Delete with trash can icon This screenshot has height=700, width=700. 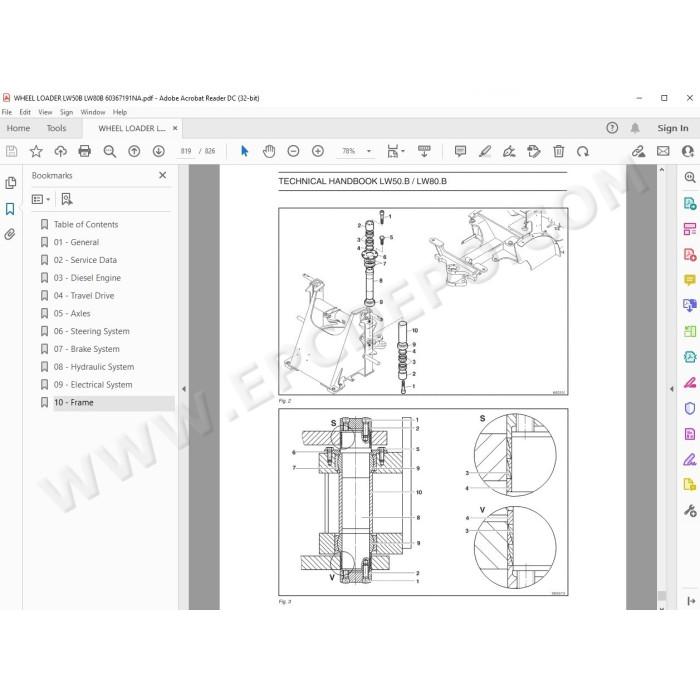pos(558,151)
